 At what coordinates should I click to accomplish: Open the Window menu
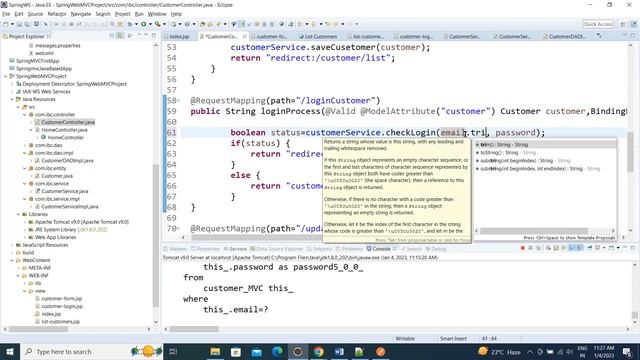point(157,14)
